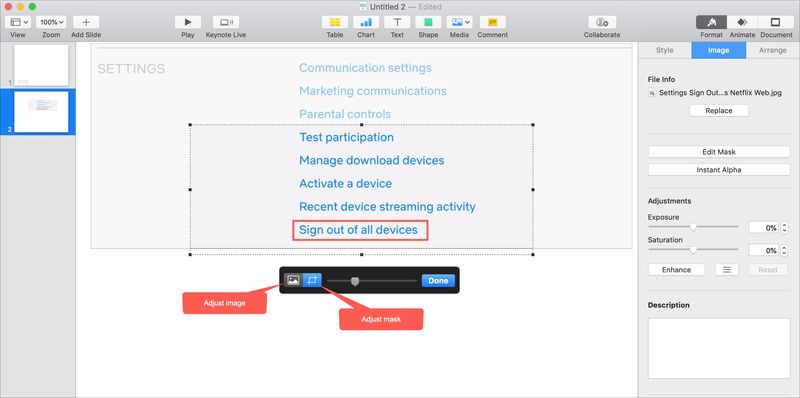Viewport: 800px width, 398px height.
Task: Toggle the Animate inspector
Action: pyautogui.click(x=742, y=22)
